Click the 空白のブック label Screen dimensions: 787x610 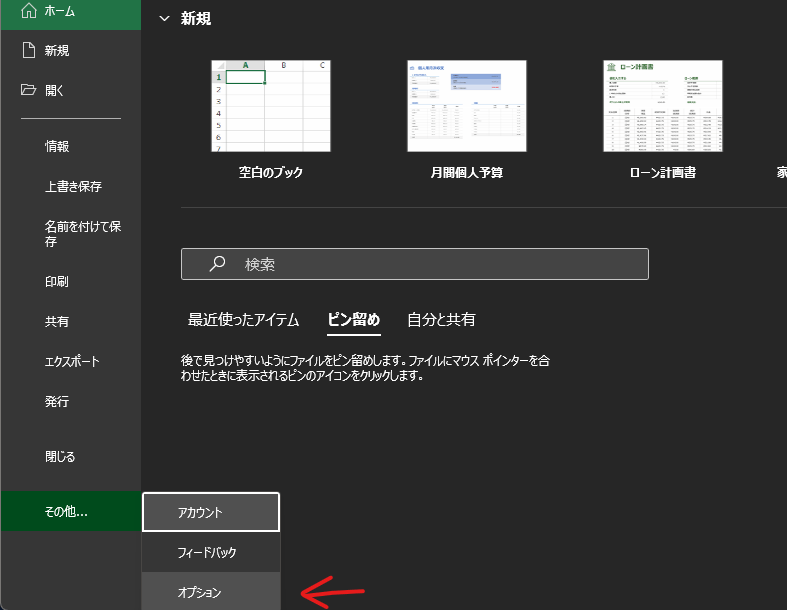tap(271, 173)
